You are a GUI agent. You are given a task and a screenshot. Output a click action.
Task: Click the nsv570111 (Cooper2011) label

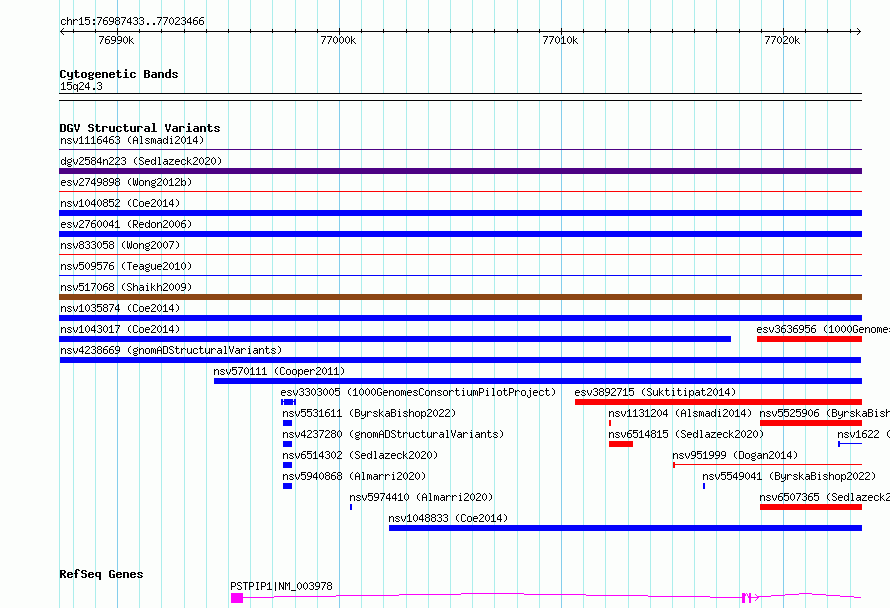click(279, 371)
